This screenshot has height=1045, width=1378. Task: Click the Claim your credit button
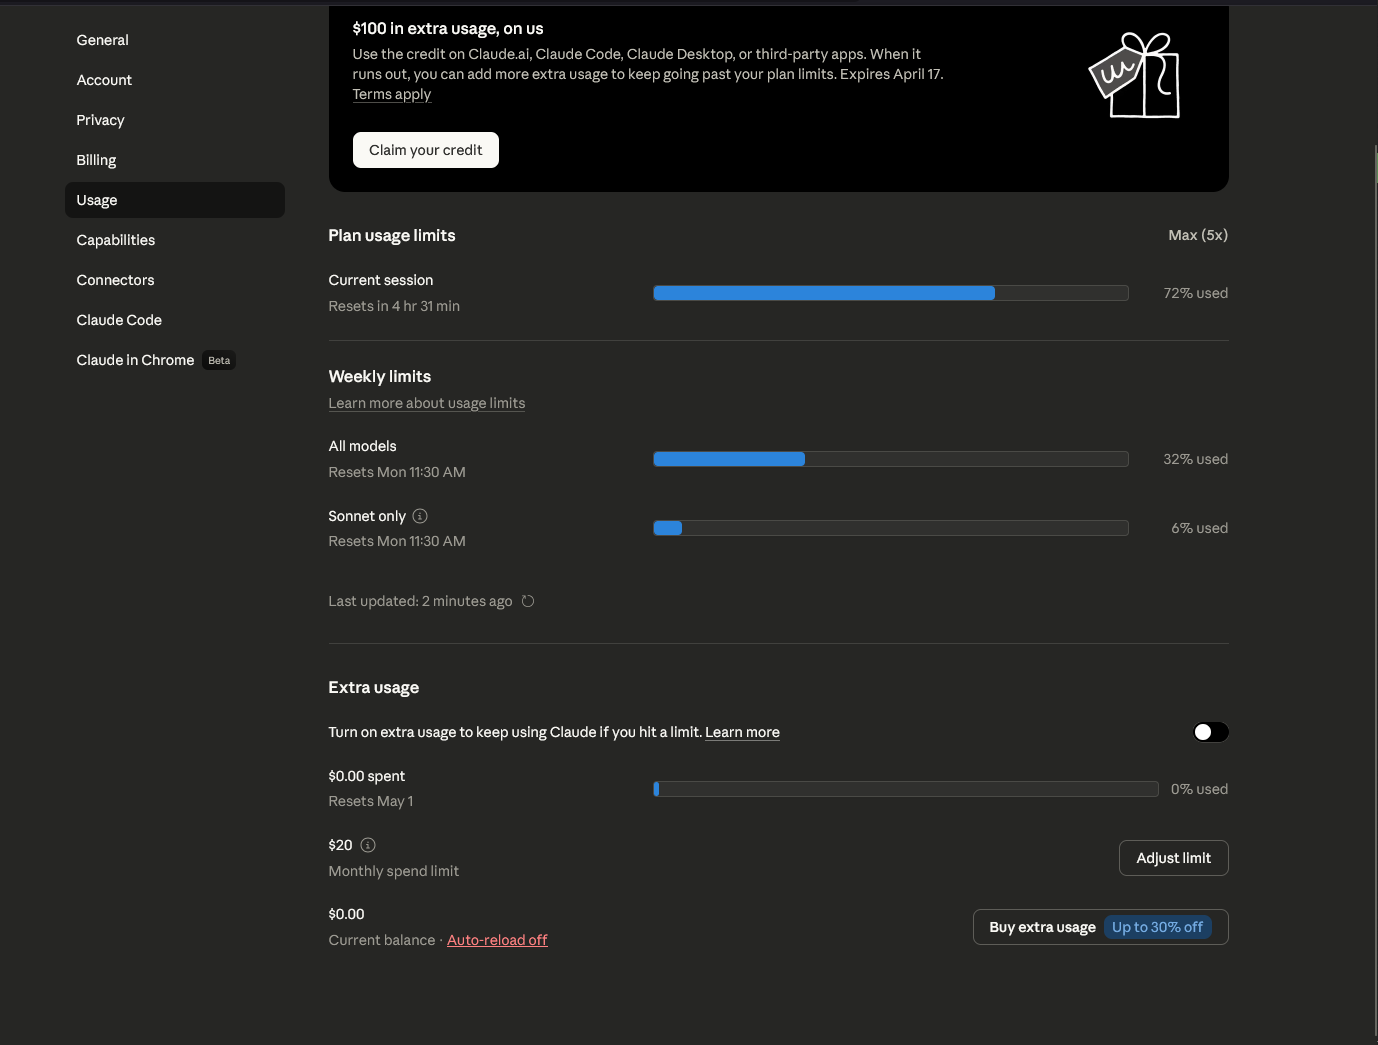coord(426,150)
